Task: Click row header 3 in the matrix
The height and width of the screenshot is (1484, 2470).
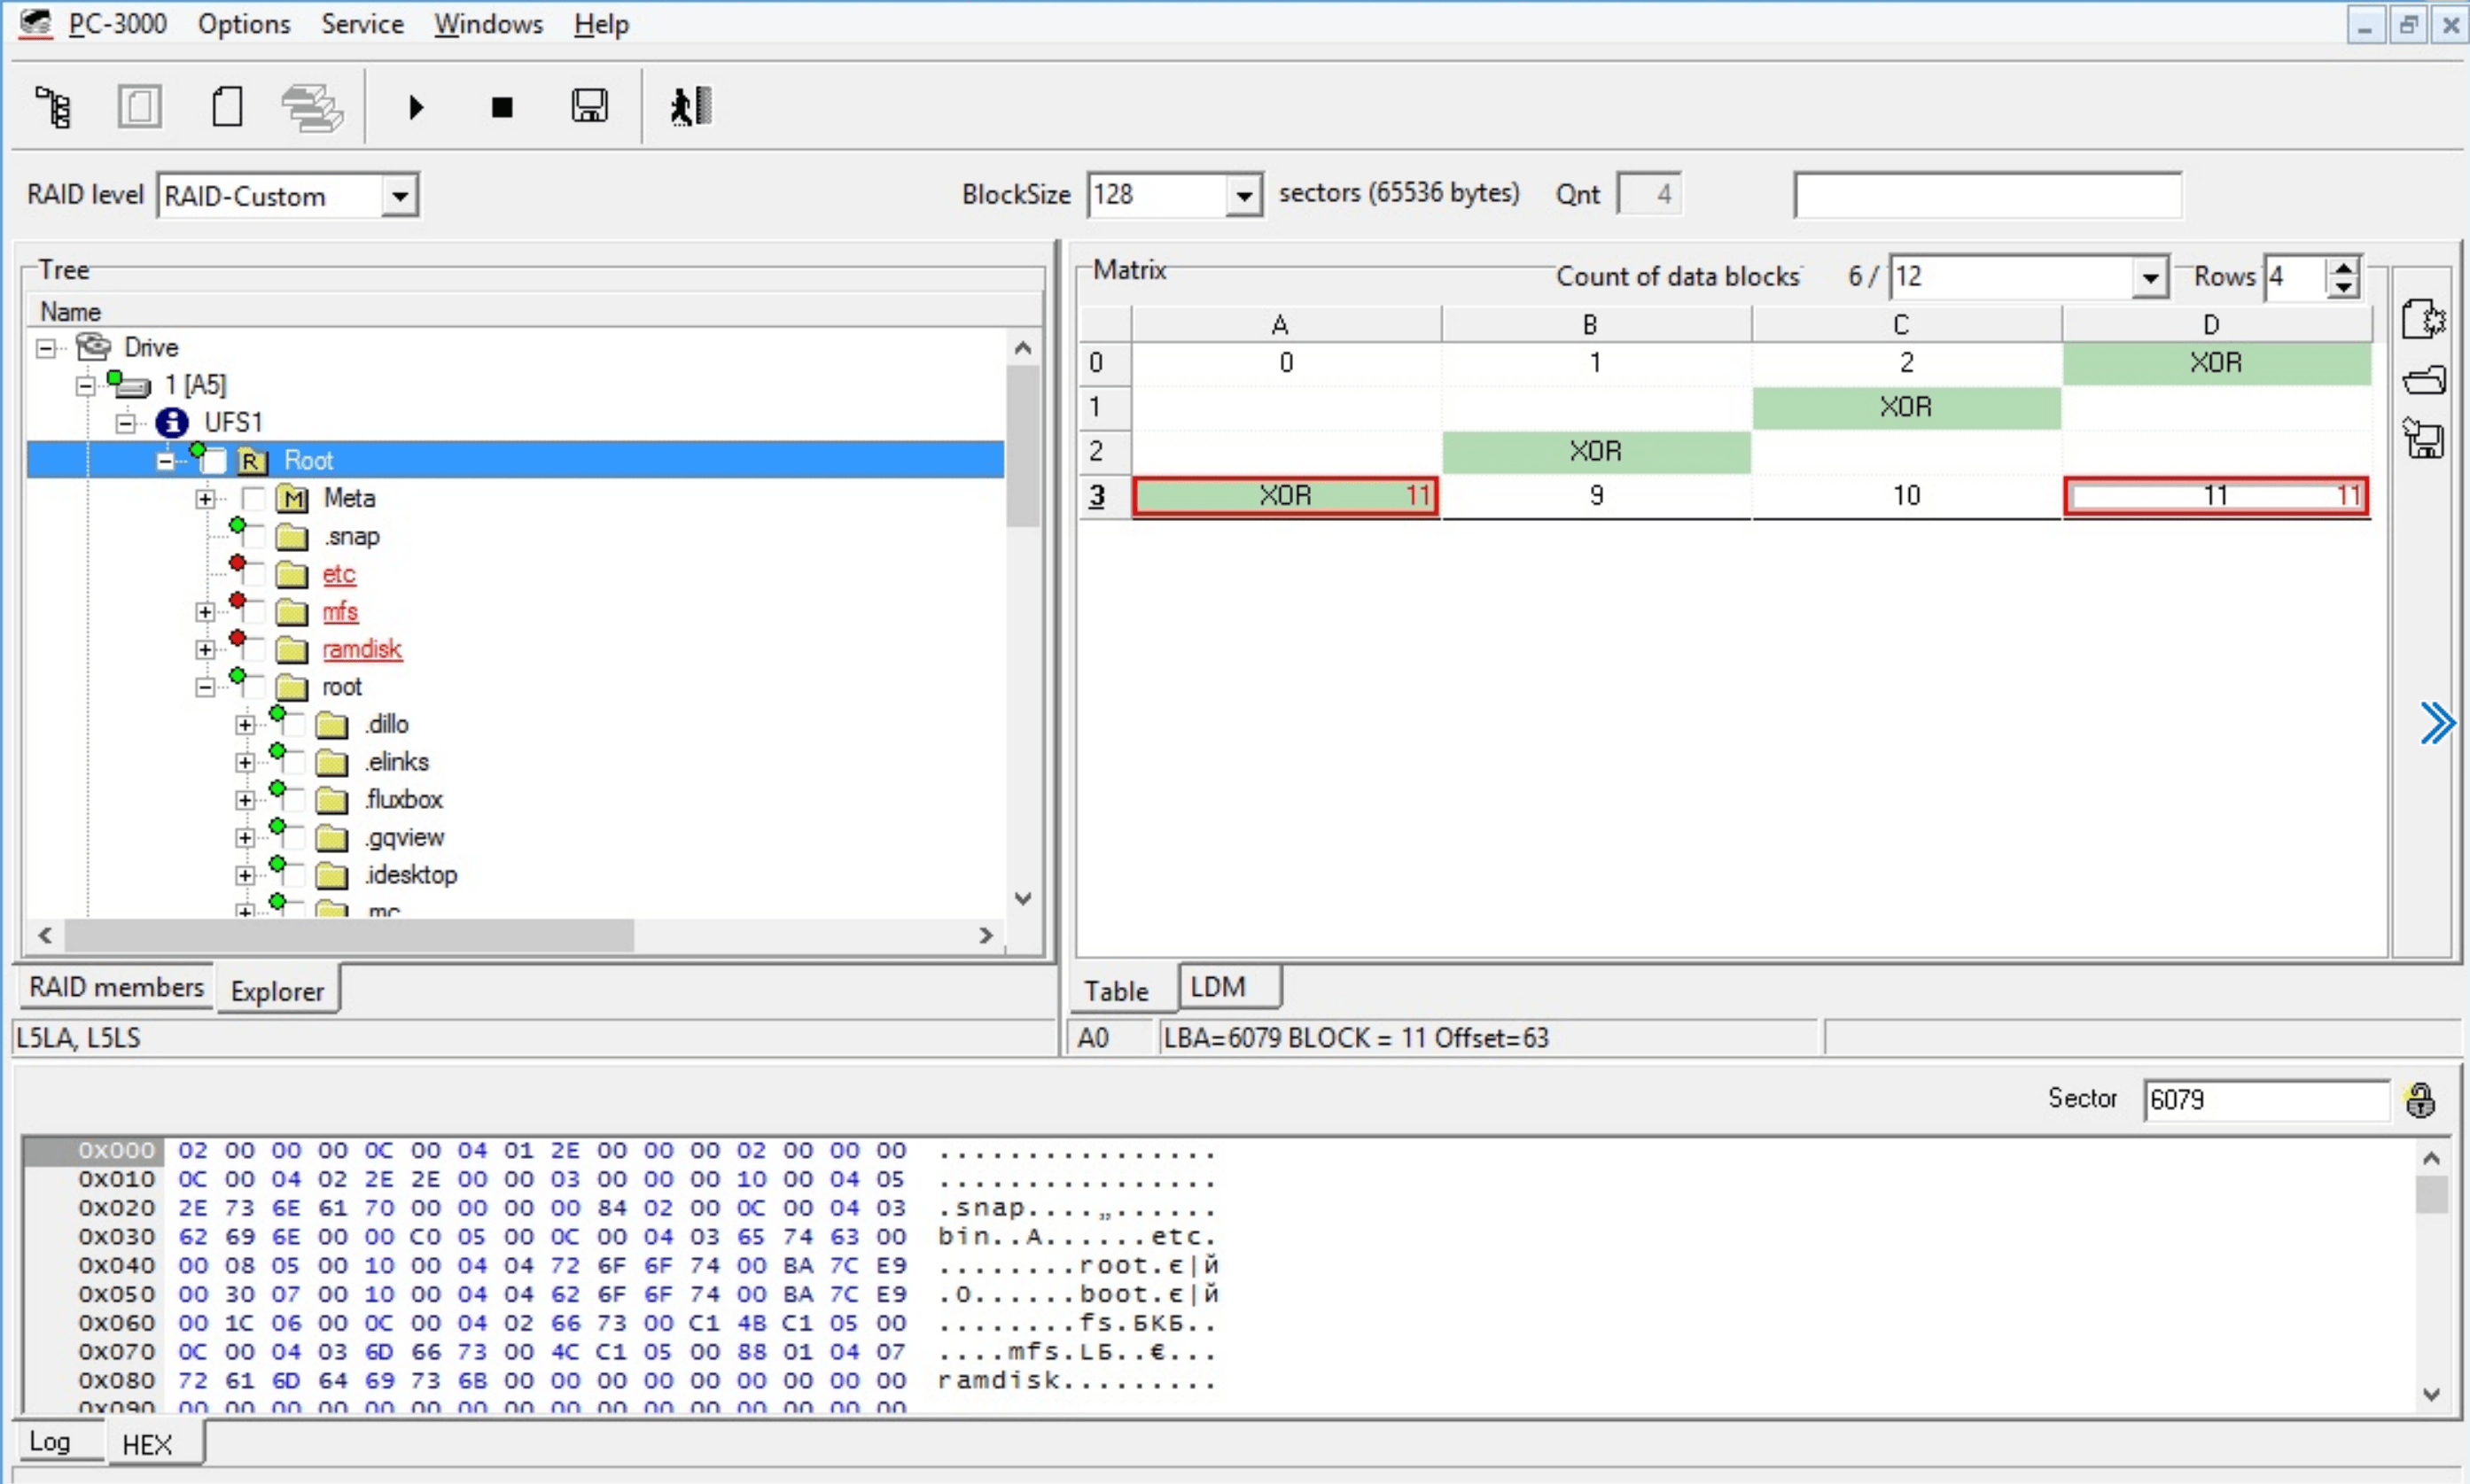Action: [x=1104, y=496]
